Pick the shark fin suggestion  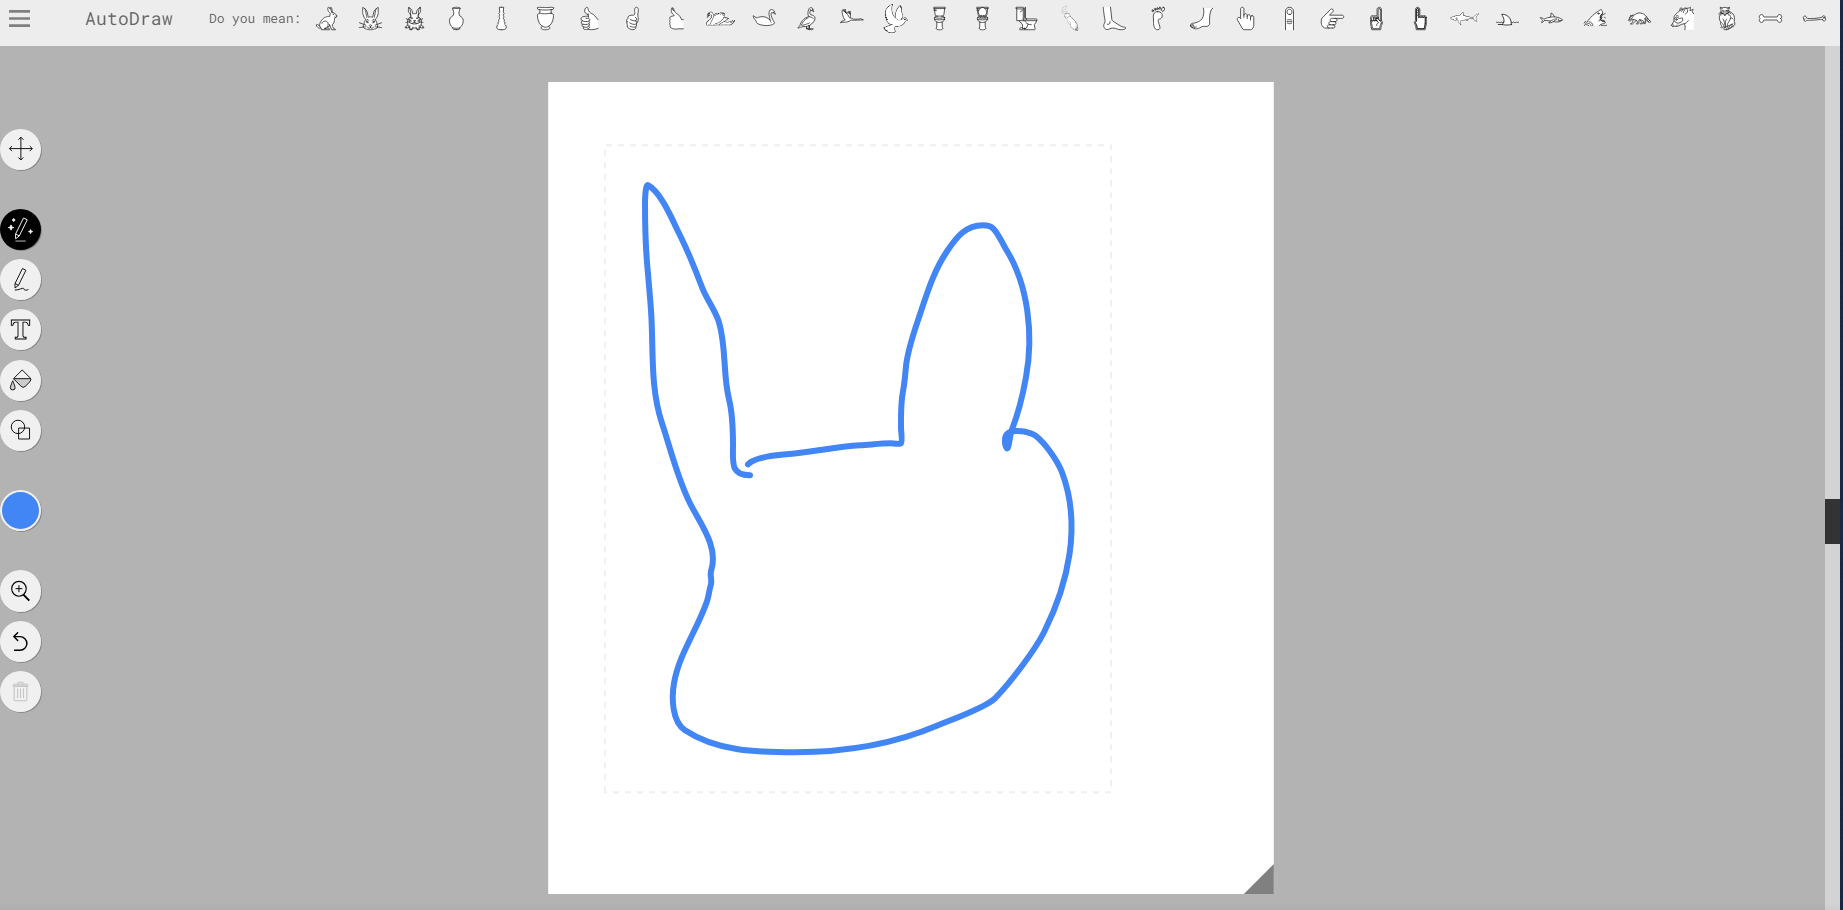tap(1508, 19)
